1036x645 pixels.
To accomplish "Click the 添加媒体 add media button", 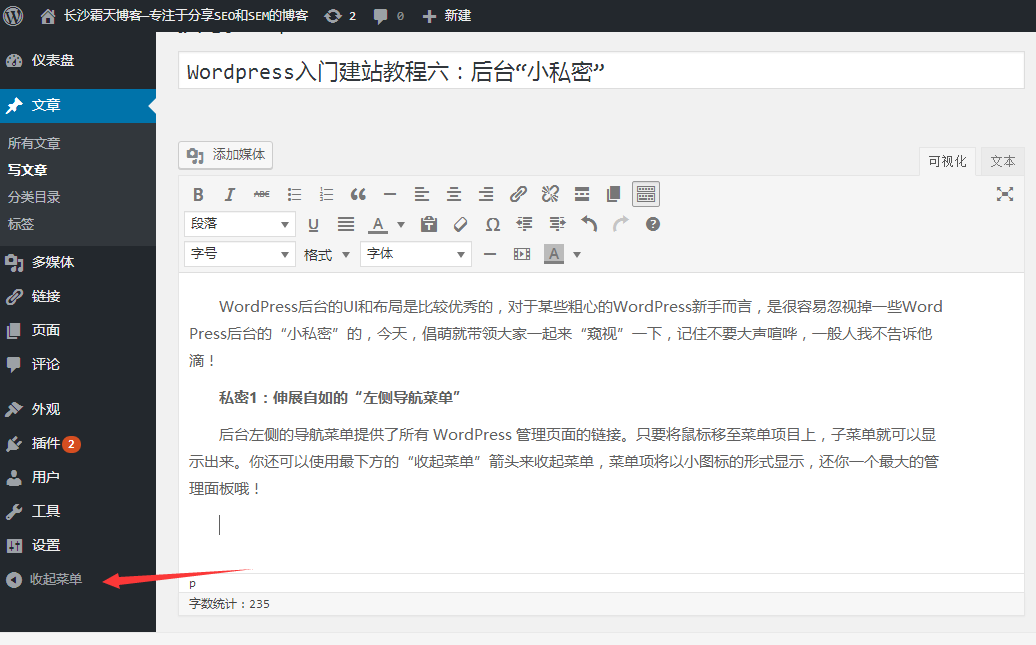I will click(x=225, y=155).
